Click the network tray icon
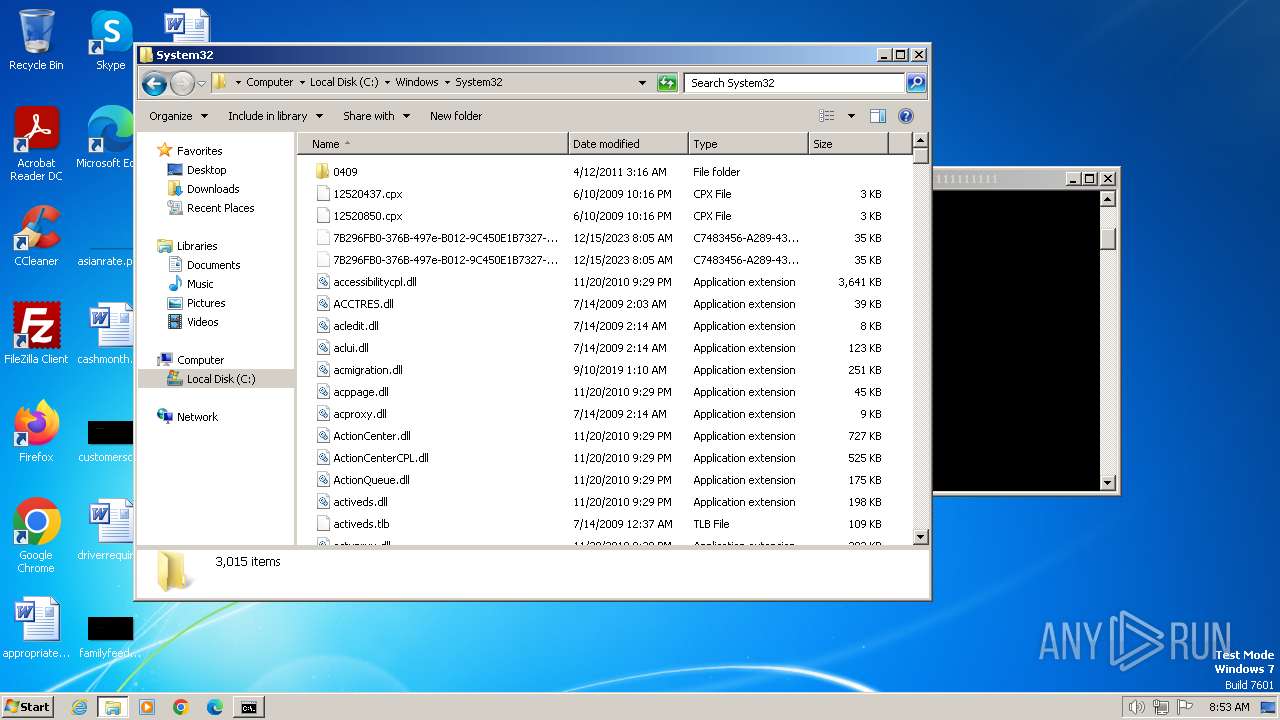The width and height of the screenshot is (1280, 720). 1161,707
